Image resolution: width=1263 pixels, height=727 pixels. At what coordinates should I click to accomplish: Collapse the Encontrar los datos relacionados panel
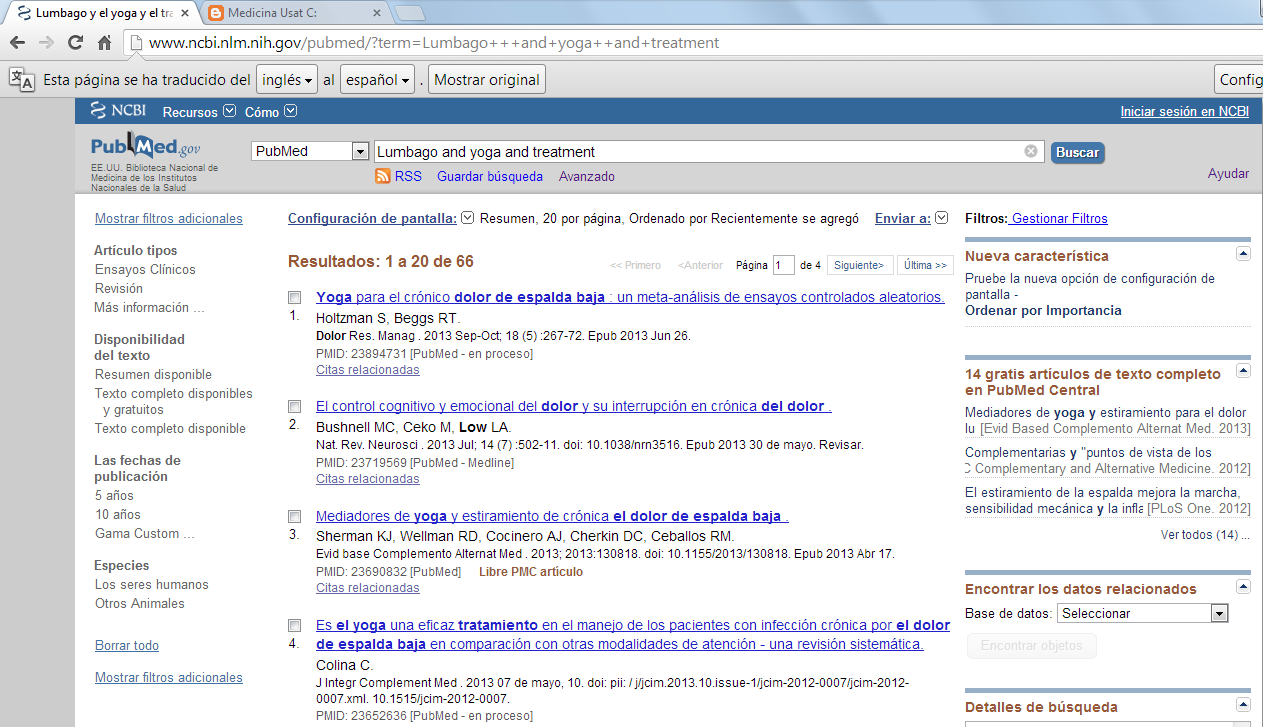(x=1243, y=587)
